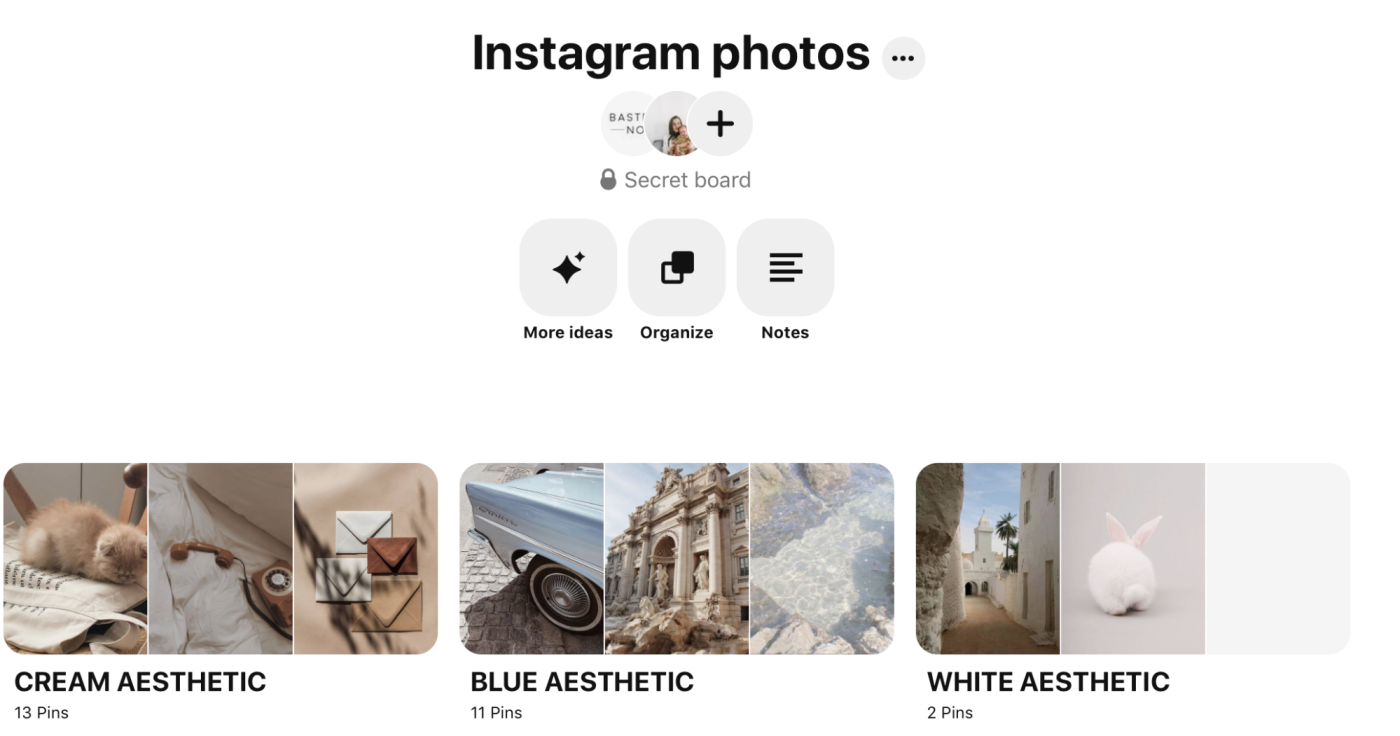The height and width of the screenshot is (736, 1400).
Task: Click the vintage telephone photo
Action: [x=221, y=558]
